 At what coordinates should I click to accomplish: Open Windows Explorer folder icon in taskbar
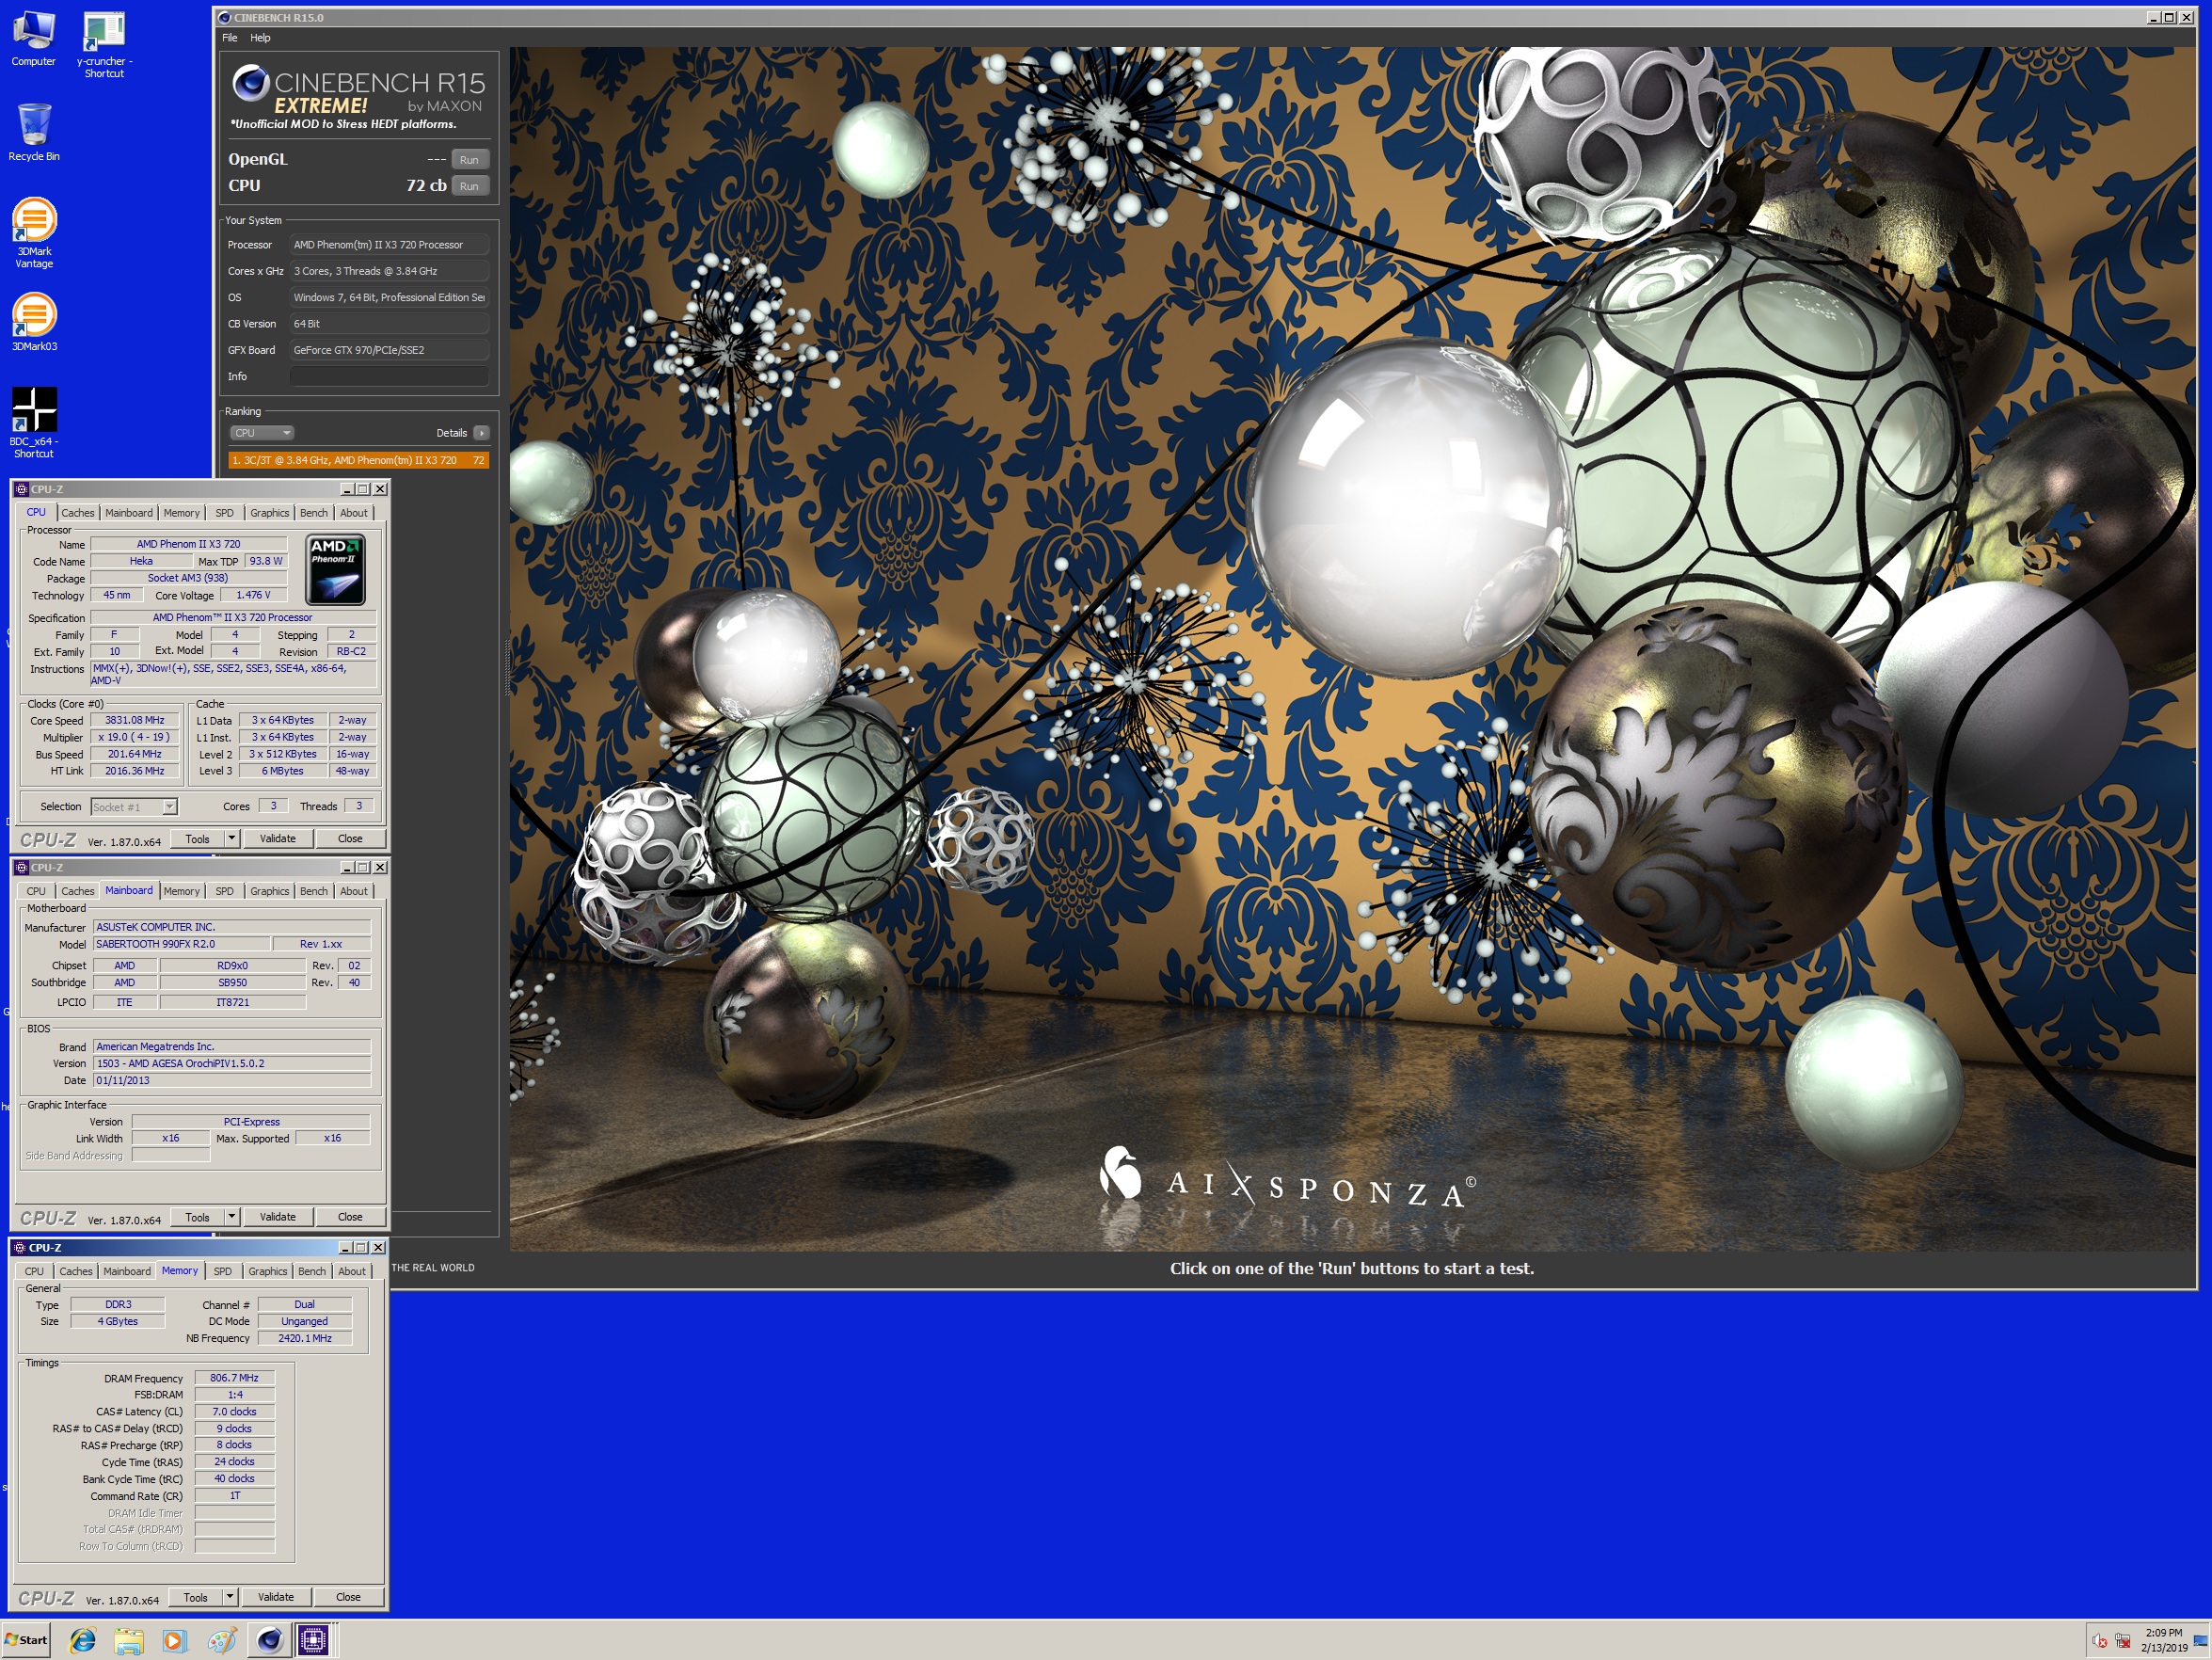128,1640
